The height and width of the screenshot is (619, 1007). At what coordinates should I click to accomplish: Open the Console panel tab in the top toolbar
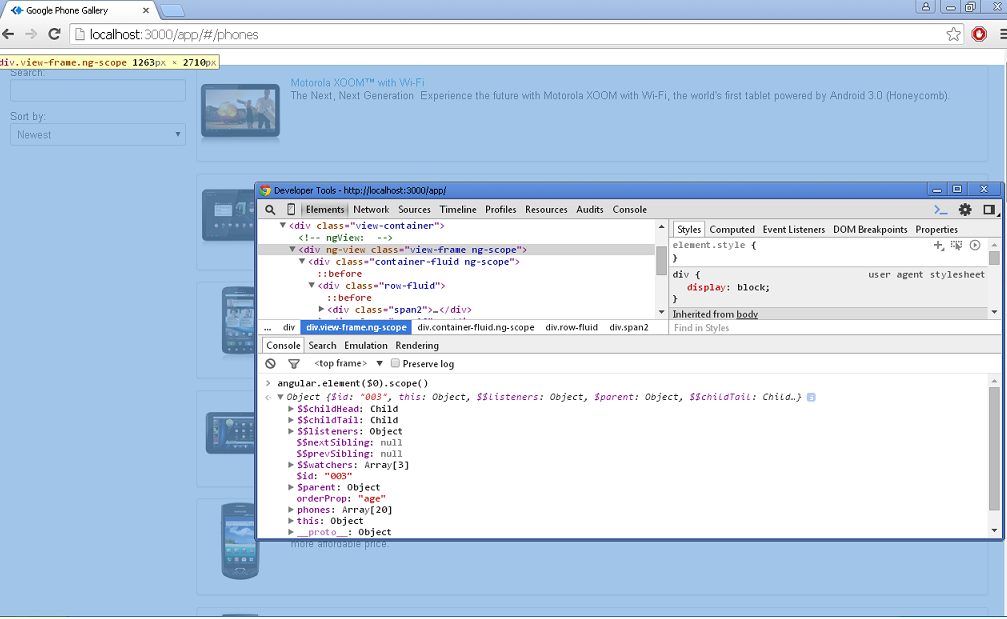pyautogui.click(x=629, y=209)
